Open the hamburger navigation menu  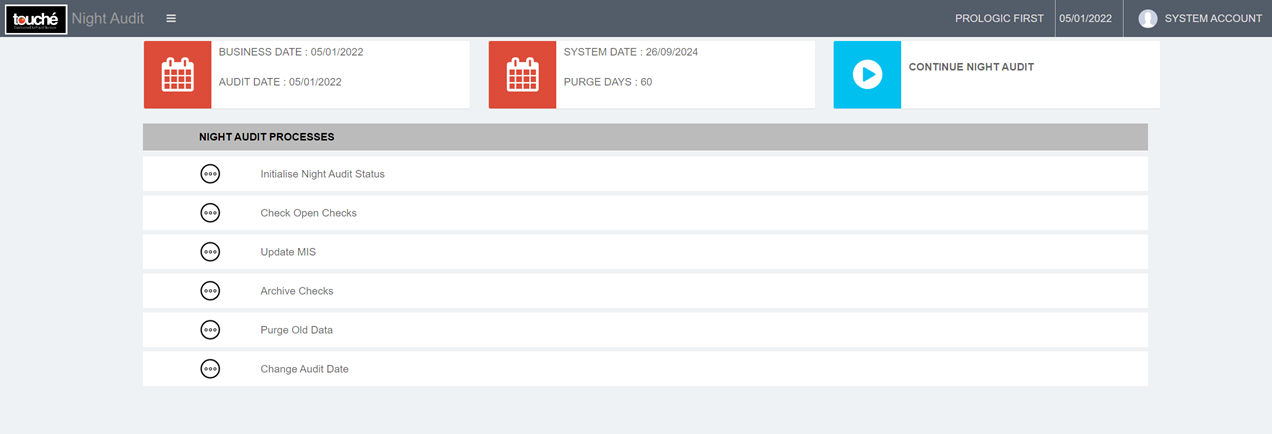pos(171,18)
